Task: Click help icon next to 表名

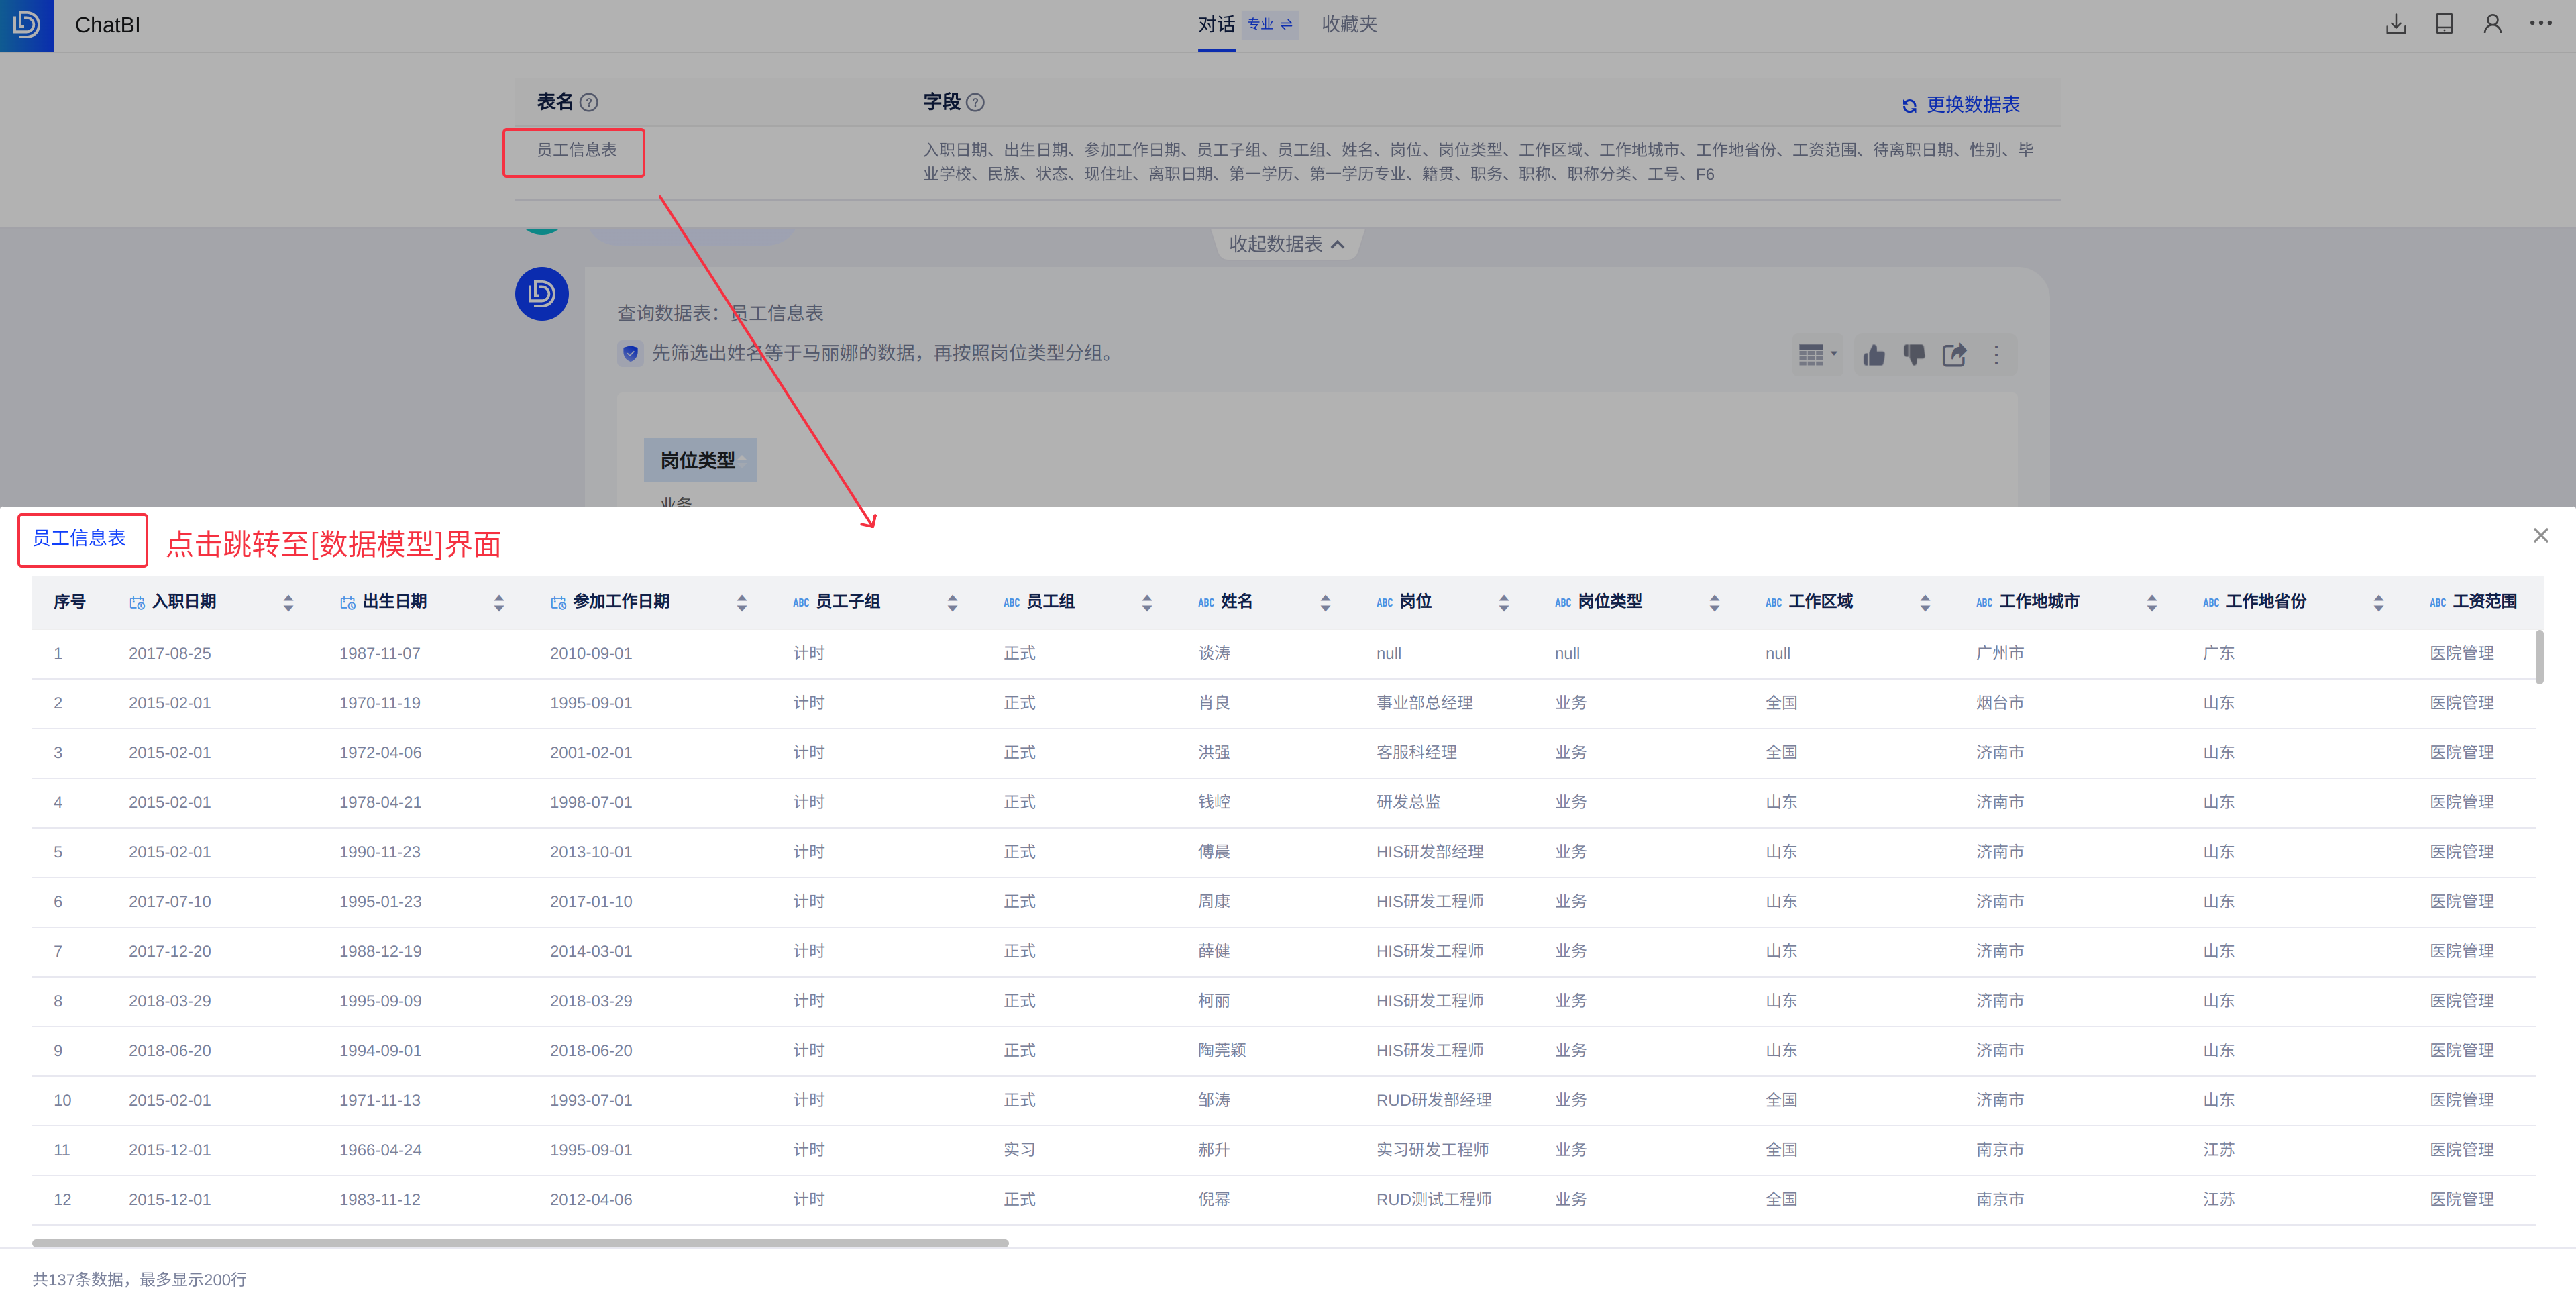Action: (589, 102)
